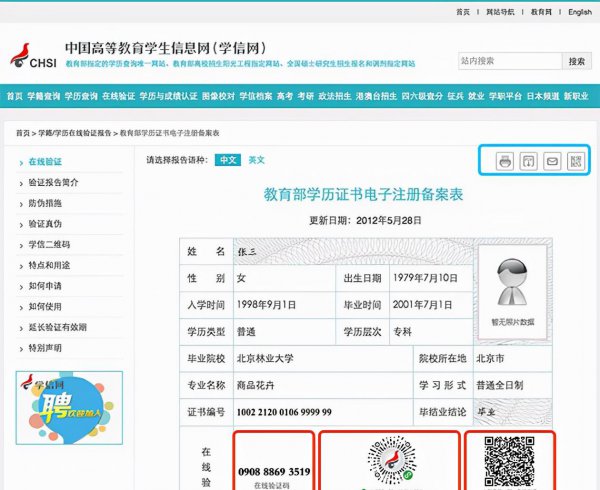Open 首页 in the main navigation bar
Screen dimensions: 600x490
click(15, 96)
